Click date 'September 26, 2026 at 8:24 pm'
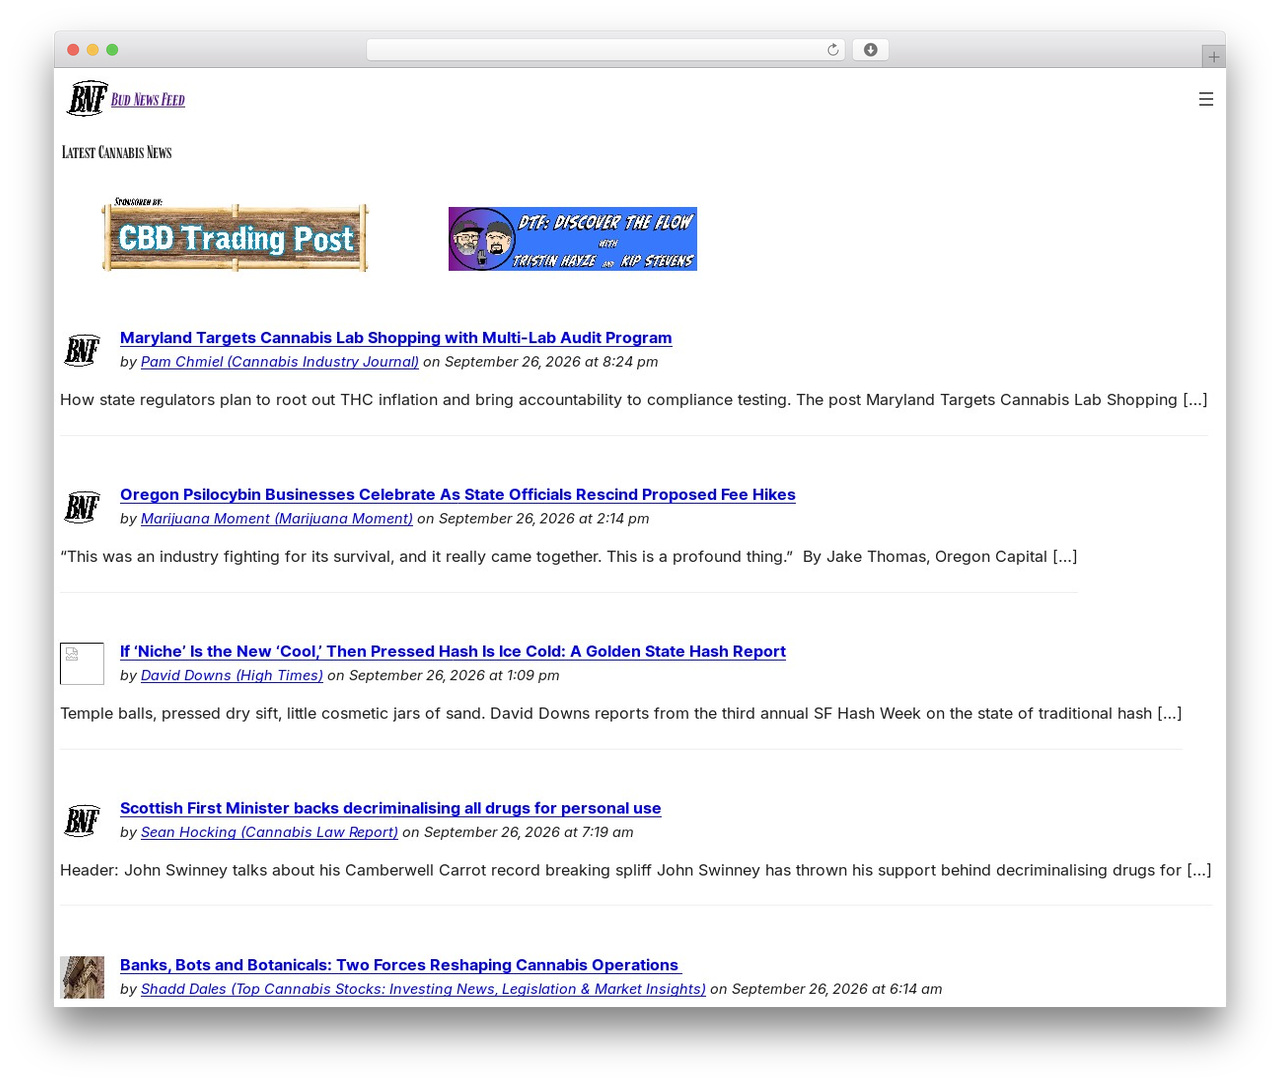1280x1084 pixels. pyautogui.click(x=551, y=362)
